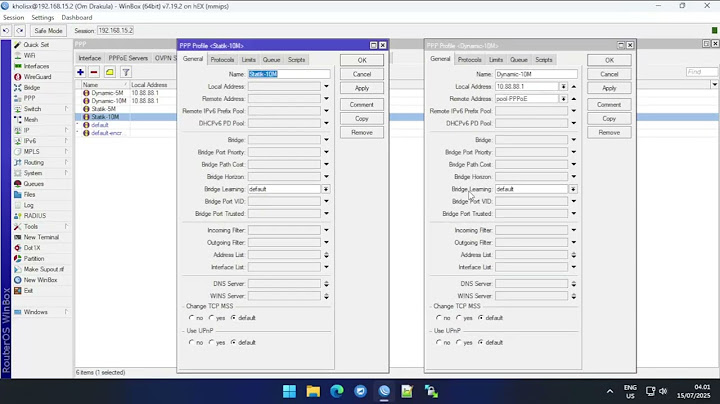
Task: Click the undo arrow in toolbar
Action: click(x=6, y=31)
